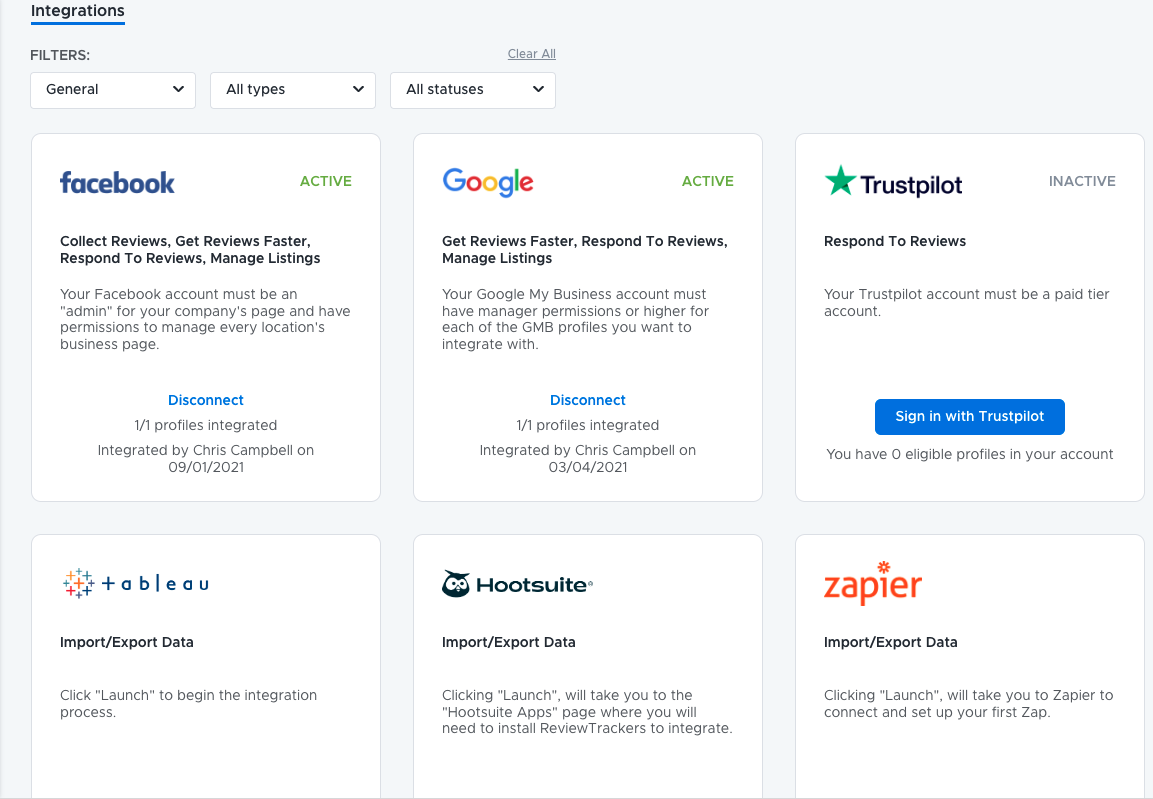Screen dimensions: 1153x799
Task: Click the Google ACTIVE status label
Action: click(x=707, y=182)
